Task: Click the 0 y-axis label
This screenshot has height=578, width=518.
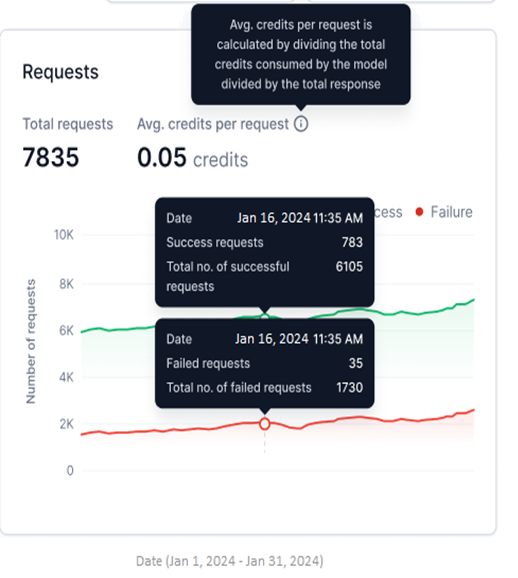Action: click(70, 470)
